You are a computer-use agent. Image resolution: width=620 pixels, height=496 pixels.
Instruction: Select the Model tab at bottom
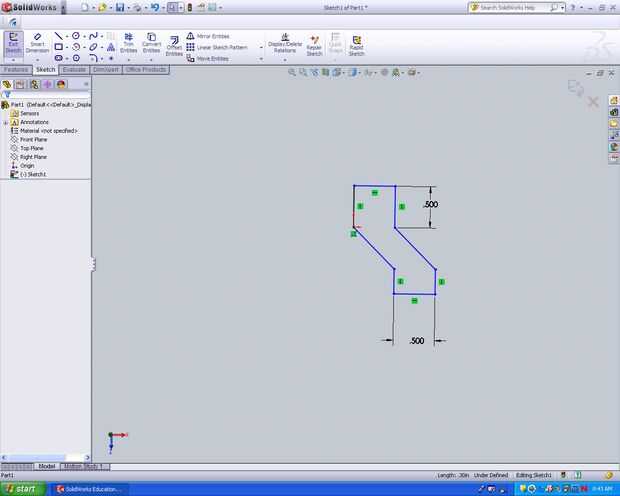[47, 466]
